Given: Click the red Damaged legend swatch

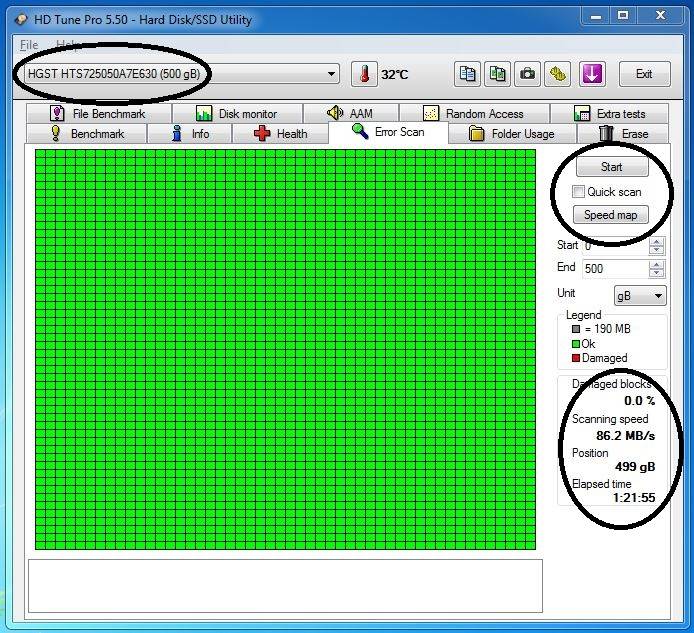Looking at the screenshot, I should (576, 358).
